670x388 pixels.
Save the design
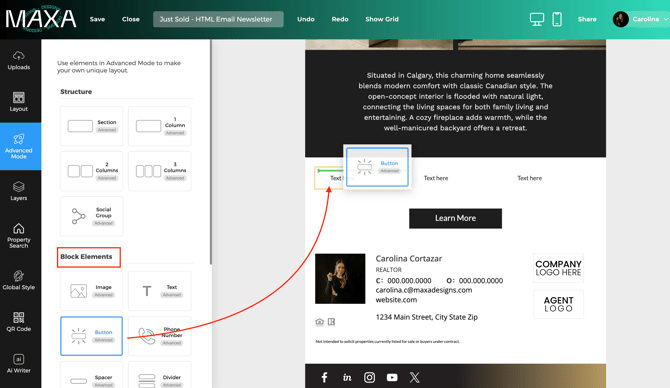[97, 19]
